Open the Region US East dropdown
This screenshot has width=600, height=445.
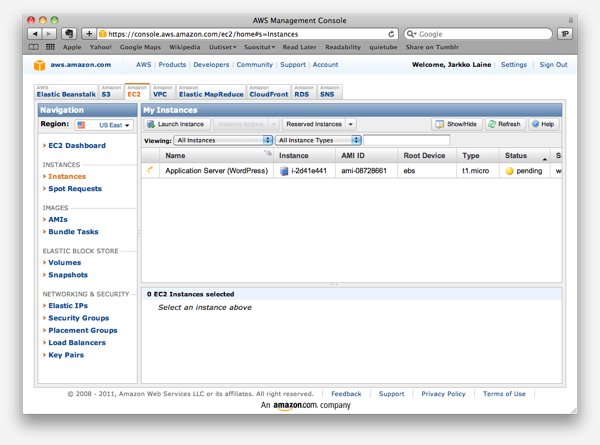(x=102, y=125)
